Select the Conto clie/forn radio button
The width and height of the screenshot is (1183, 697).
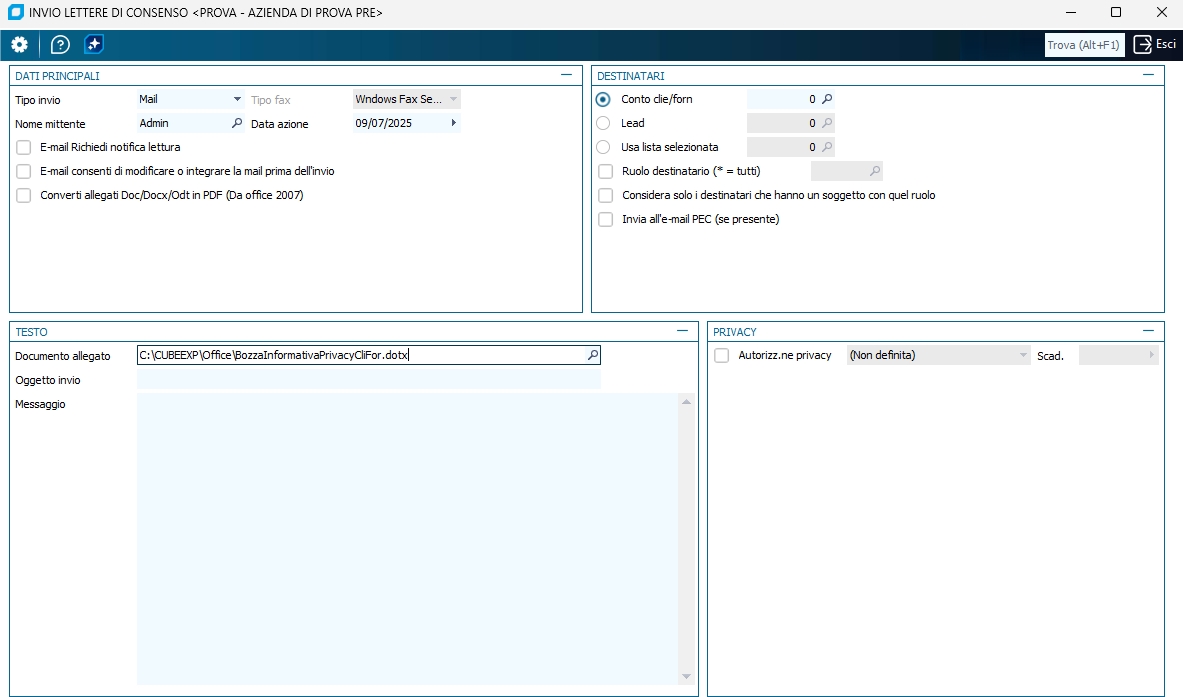[603, 99]
